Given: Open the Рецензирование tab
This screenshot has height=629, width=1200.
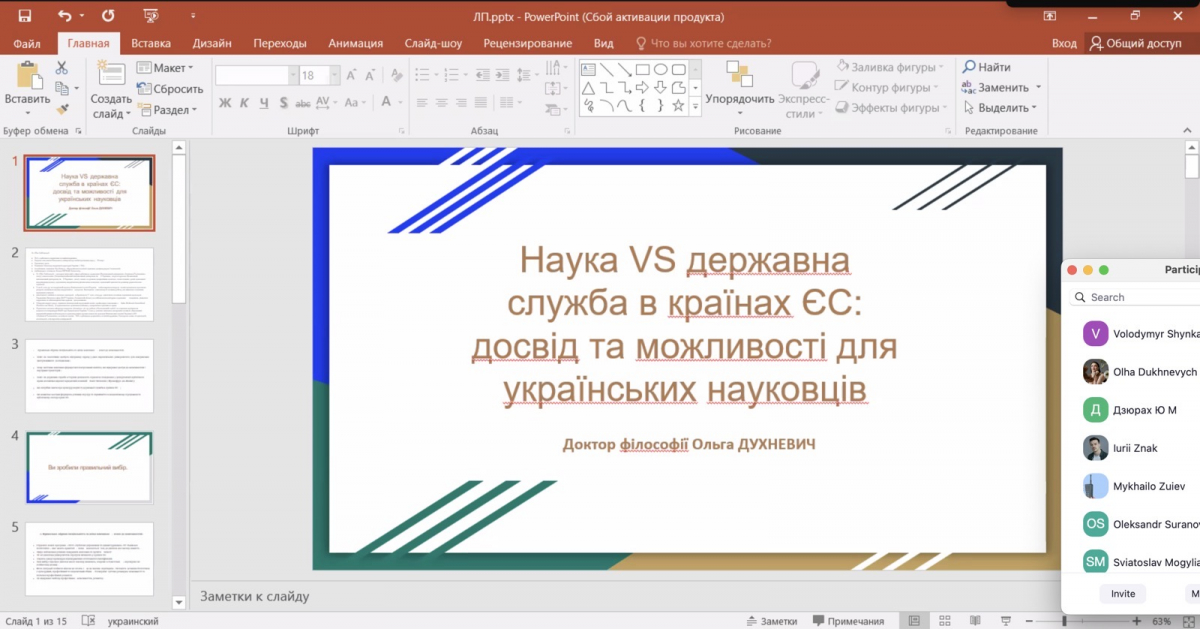Looking at the screenshot, I should pos(529,43).
